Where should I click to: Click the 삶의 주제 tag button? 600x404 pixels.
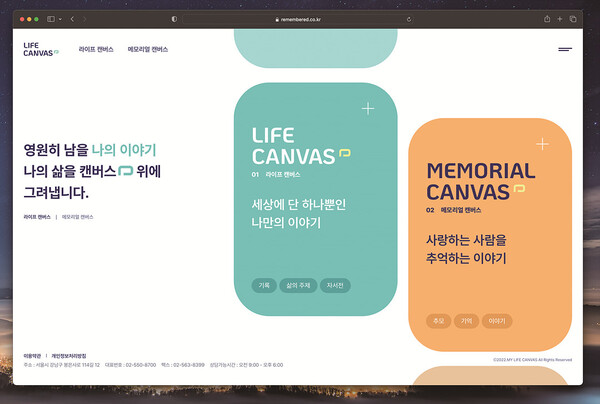pyautogui.click(x=297, y=285)
